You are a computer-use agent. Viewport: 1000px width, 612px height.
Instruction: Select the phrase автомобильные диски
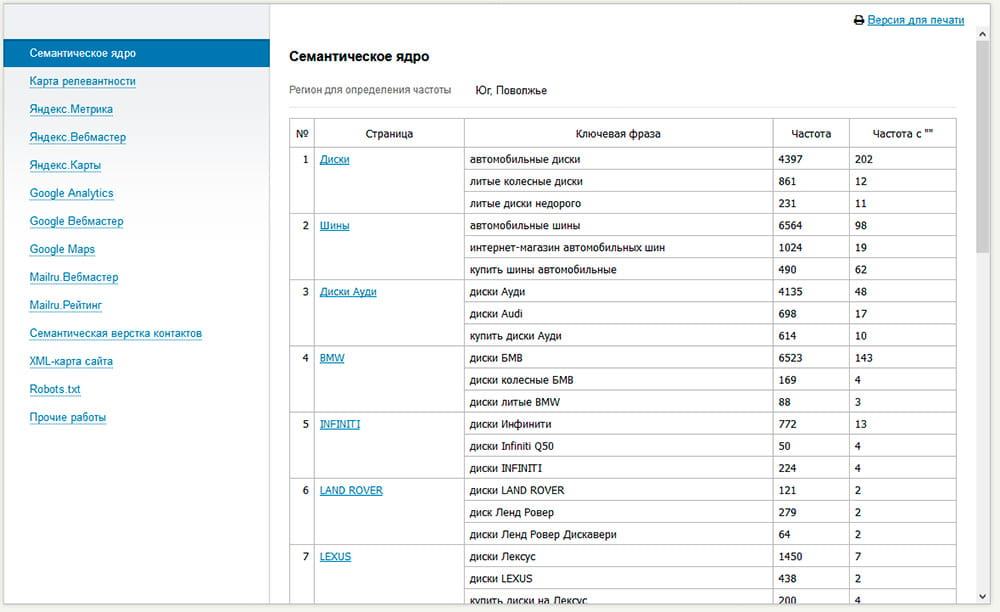pos(525,159)
